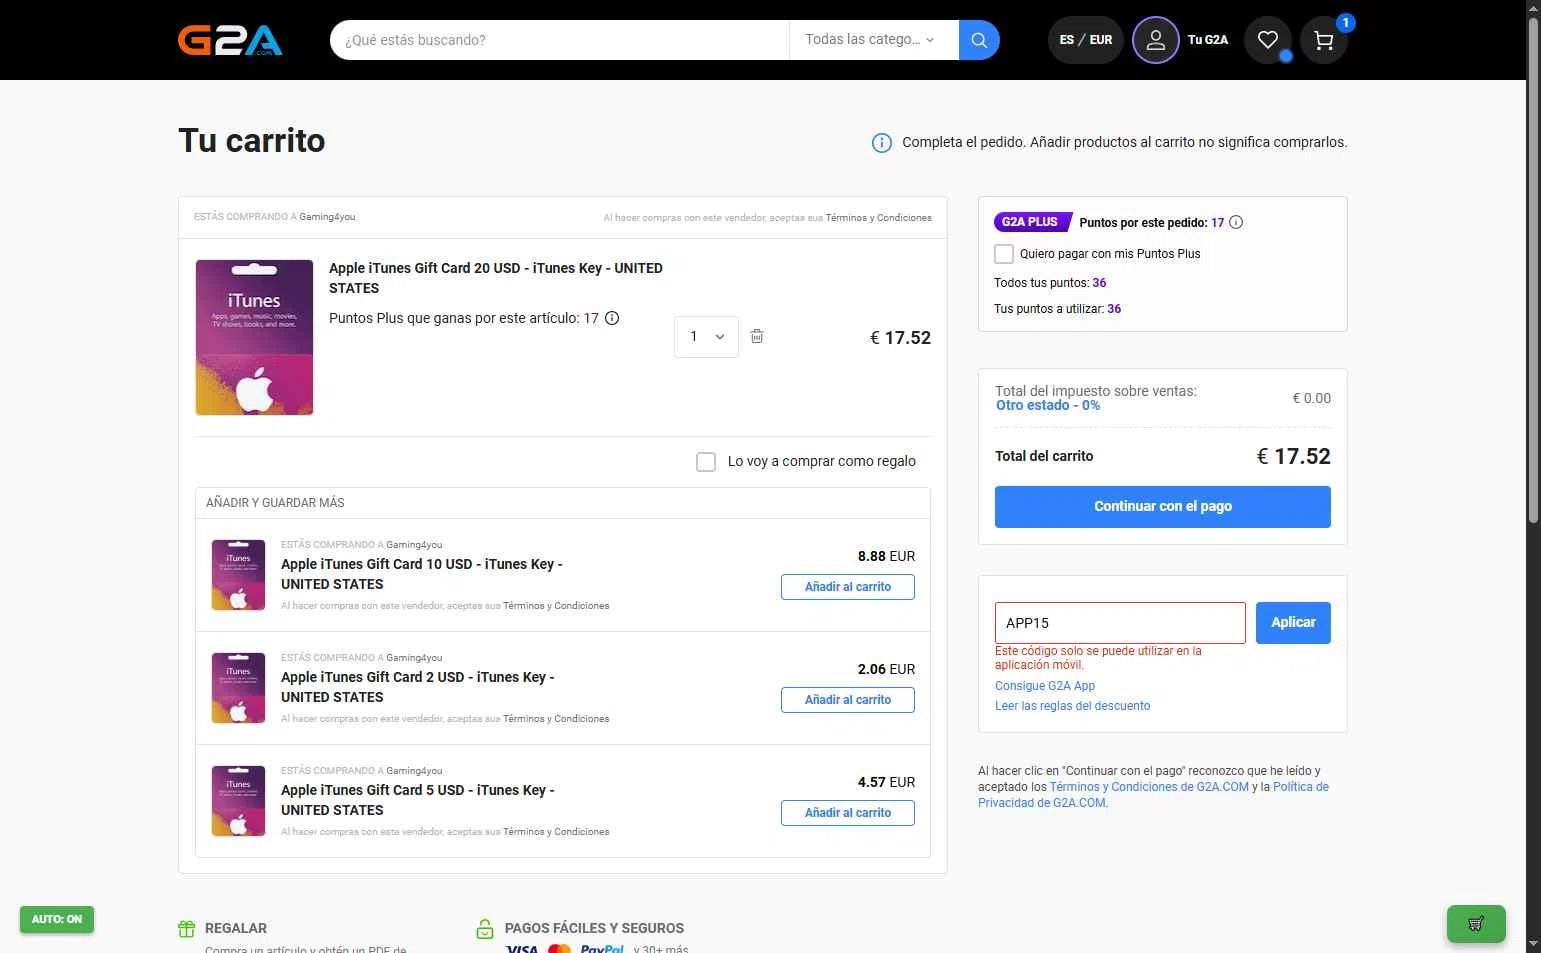The image size is (1541, 953).
Task: Click the 'Todos tus puntos: 36' text
Action: 1050,283
